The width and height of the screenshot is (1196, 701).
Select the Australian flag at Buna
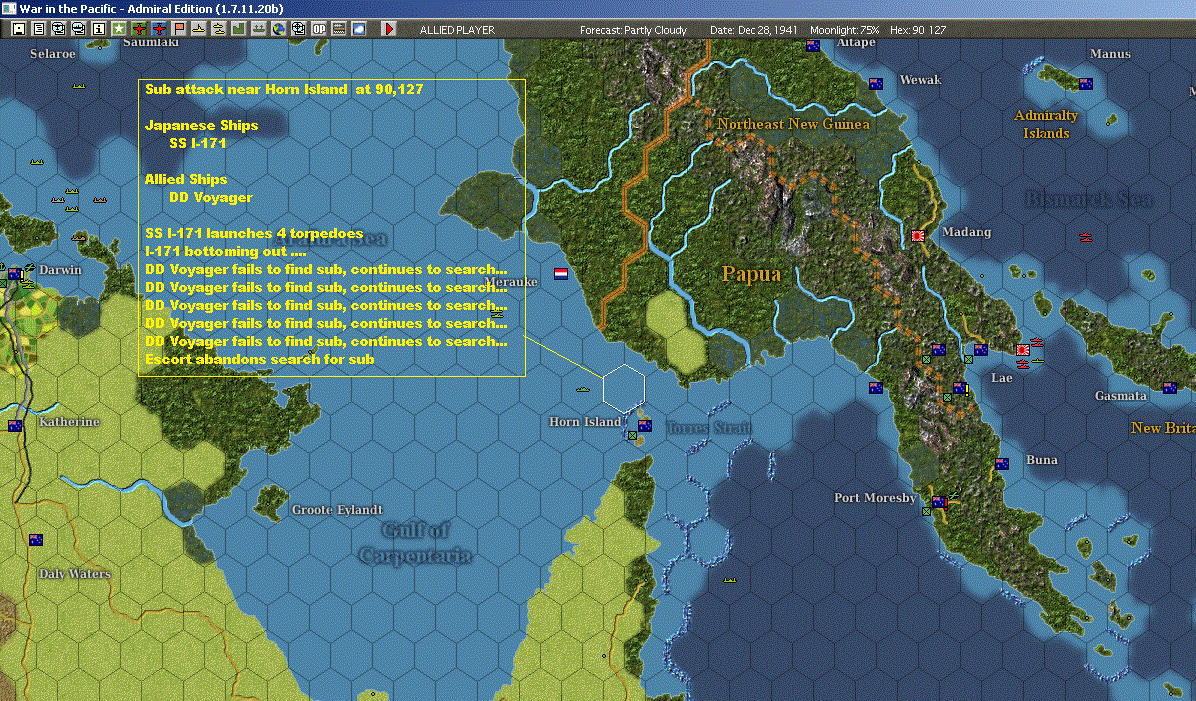[1002, 464]
